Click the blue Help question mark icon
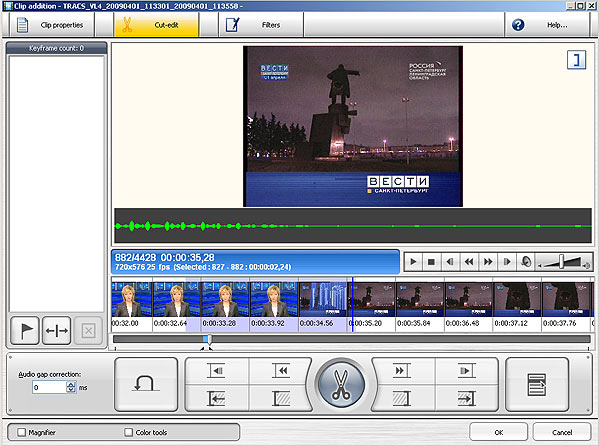The height and width of the screenshot is (446, 599). coord(518,25)
